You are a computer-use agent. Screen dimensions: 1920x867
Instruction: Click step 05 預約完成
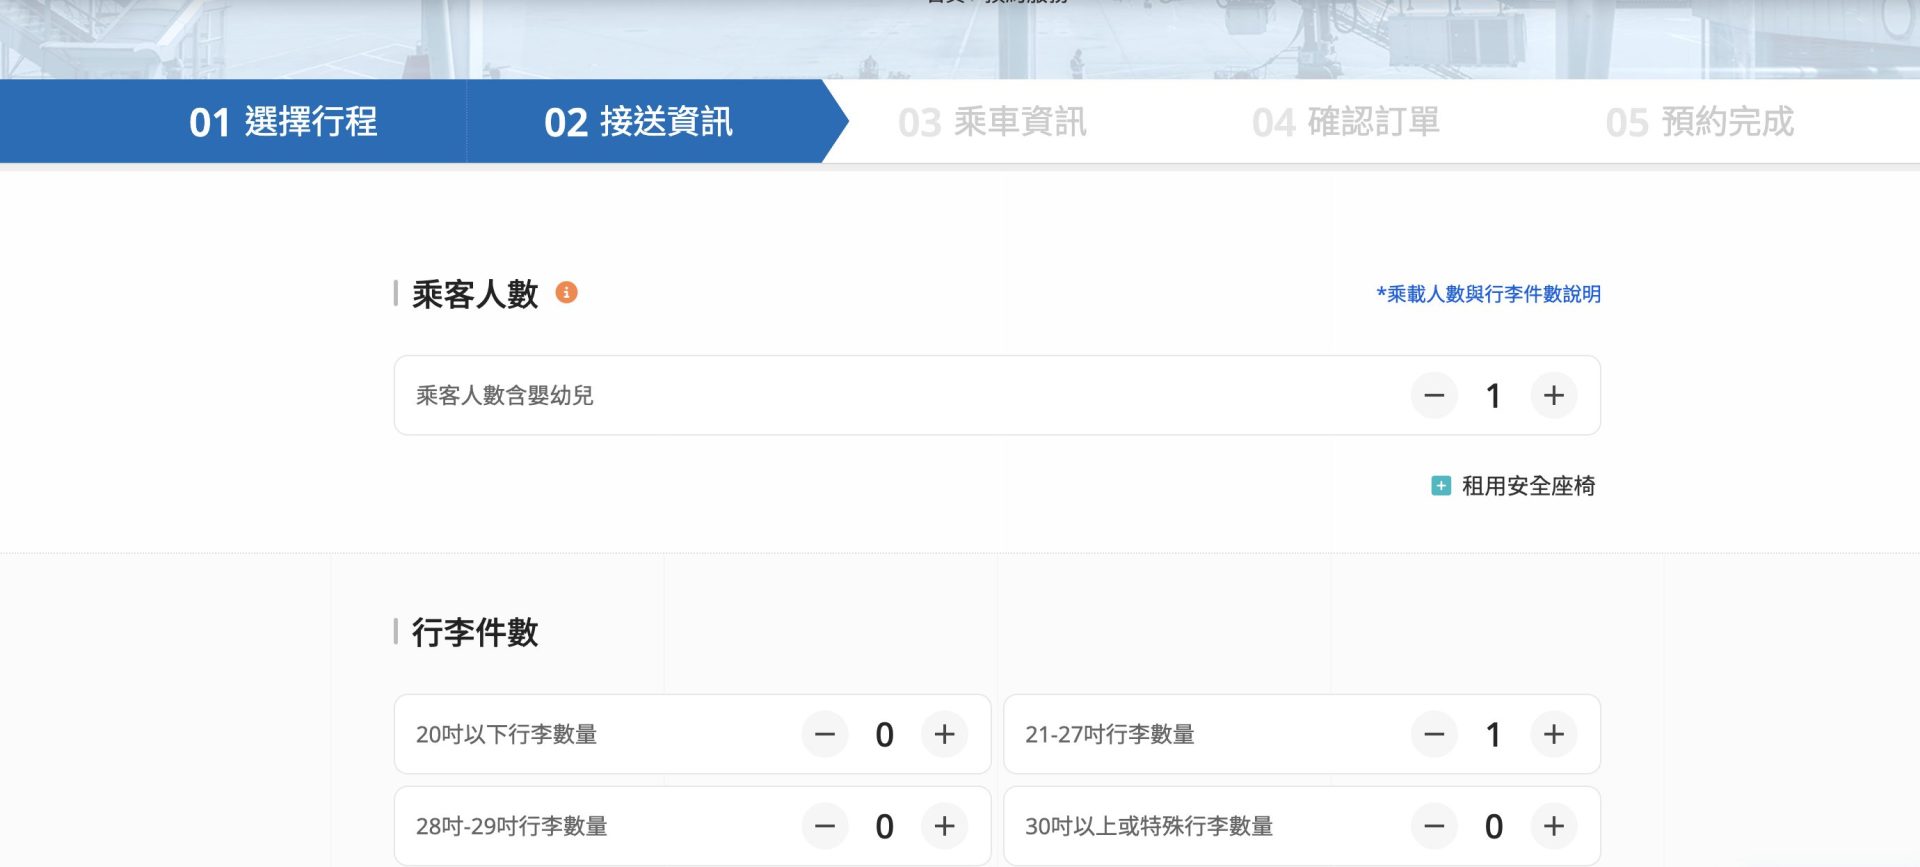click(x=1700, y=122)
